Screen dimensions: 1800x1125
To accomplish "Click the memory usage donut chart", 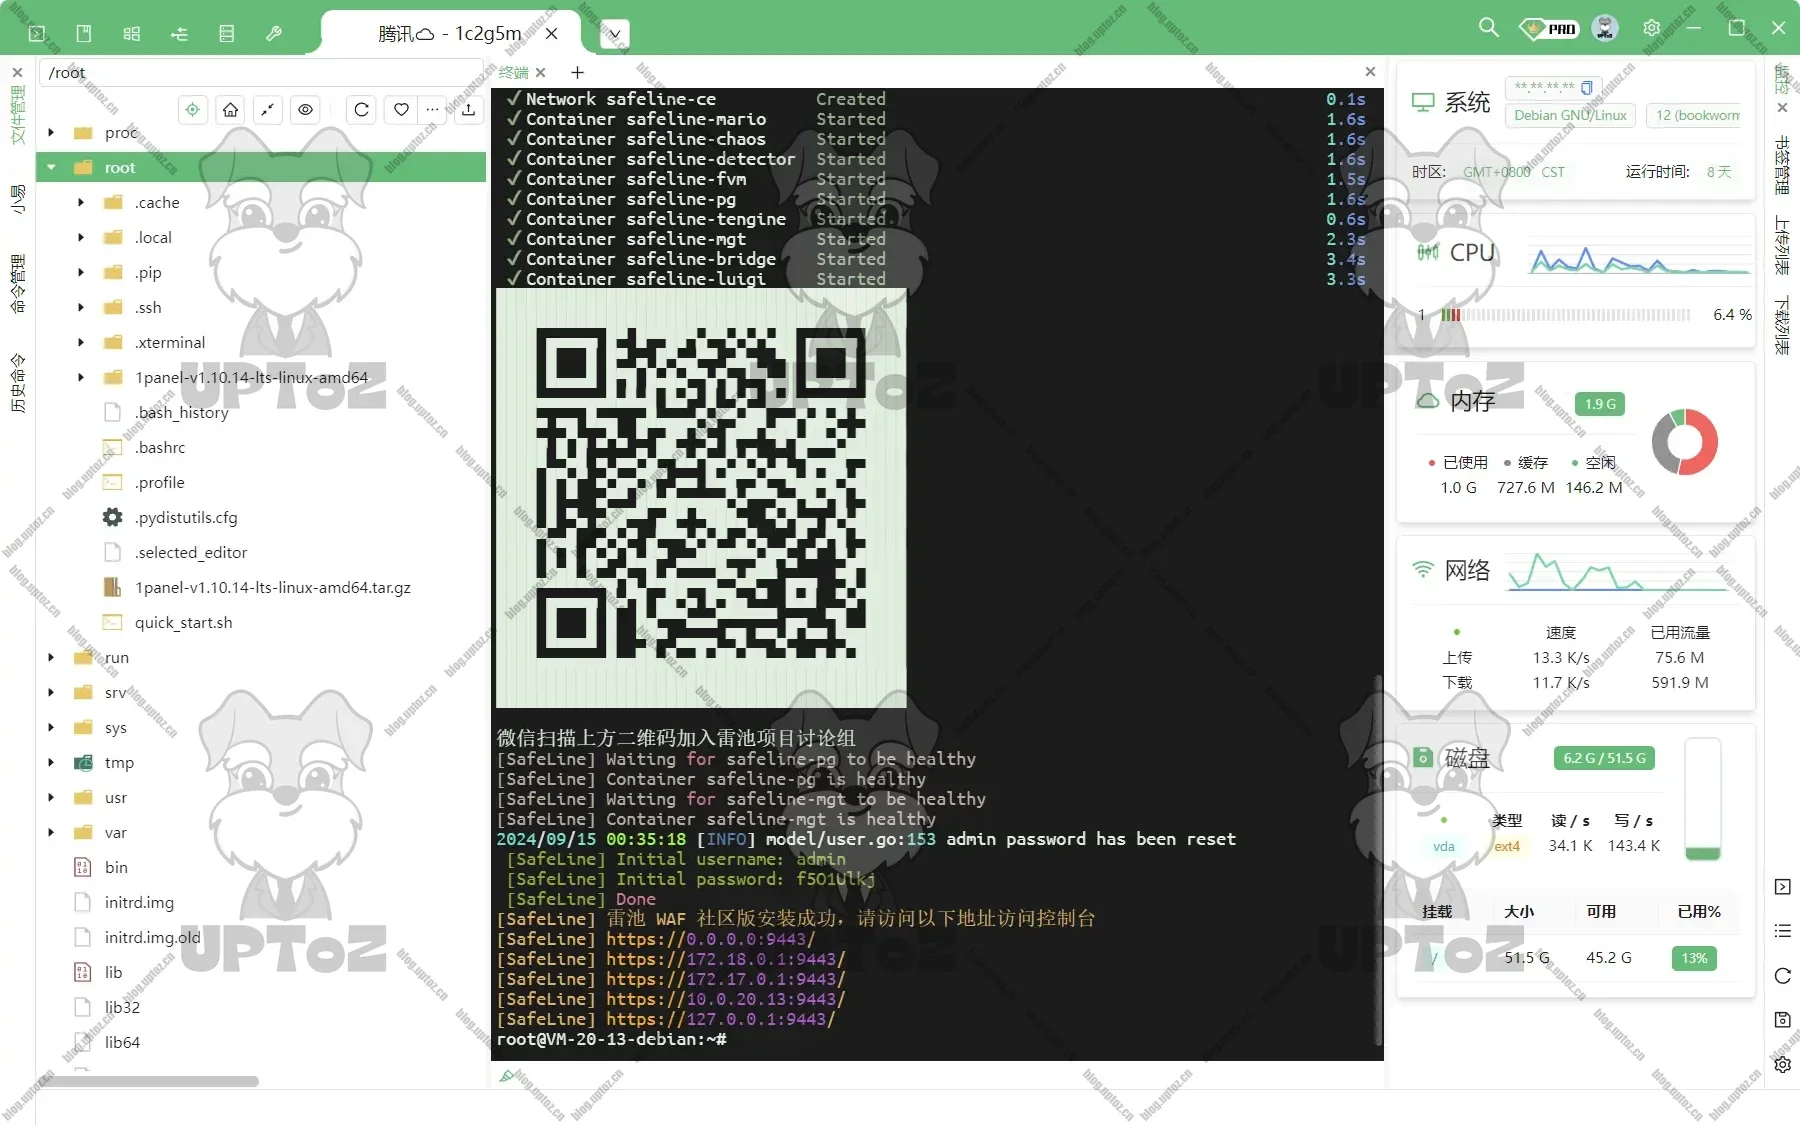I will [x=1684, y=441].
